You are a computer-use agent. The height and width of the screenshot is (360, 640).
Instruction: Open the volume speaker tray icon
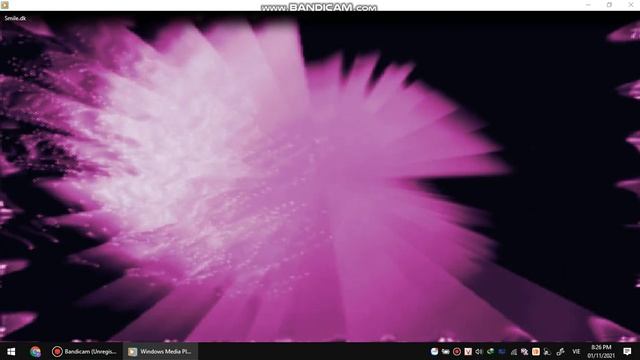click(478, 351)
